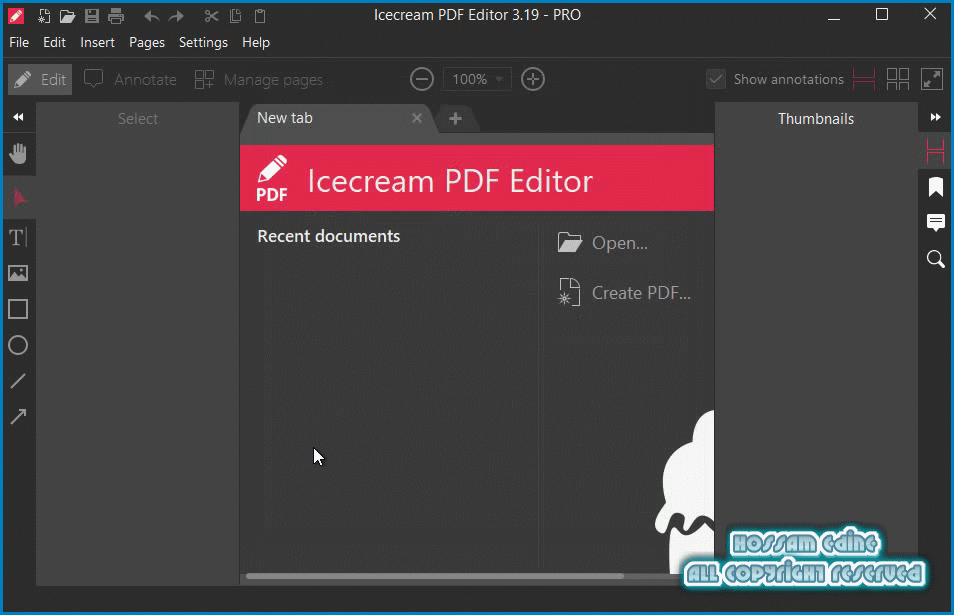This screenshot has width=954, height=615.
Task: Select the Arrow drawing tool
Action: pyautogui.click(x=18, y=417)
